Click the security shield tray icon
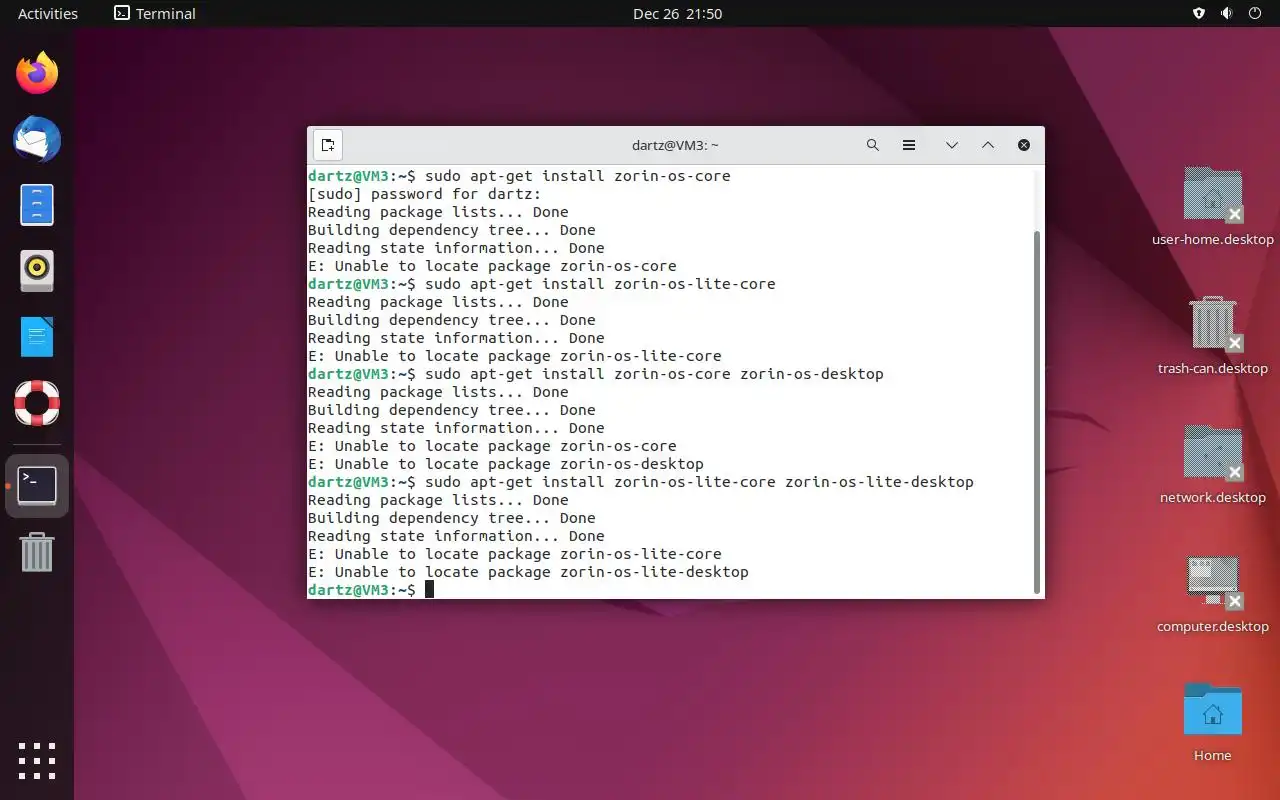The width and height of the screenshot is (1280, 800). 1199,14
